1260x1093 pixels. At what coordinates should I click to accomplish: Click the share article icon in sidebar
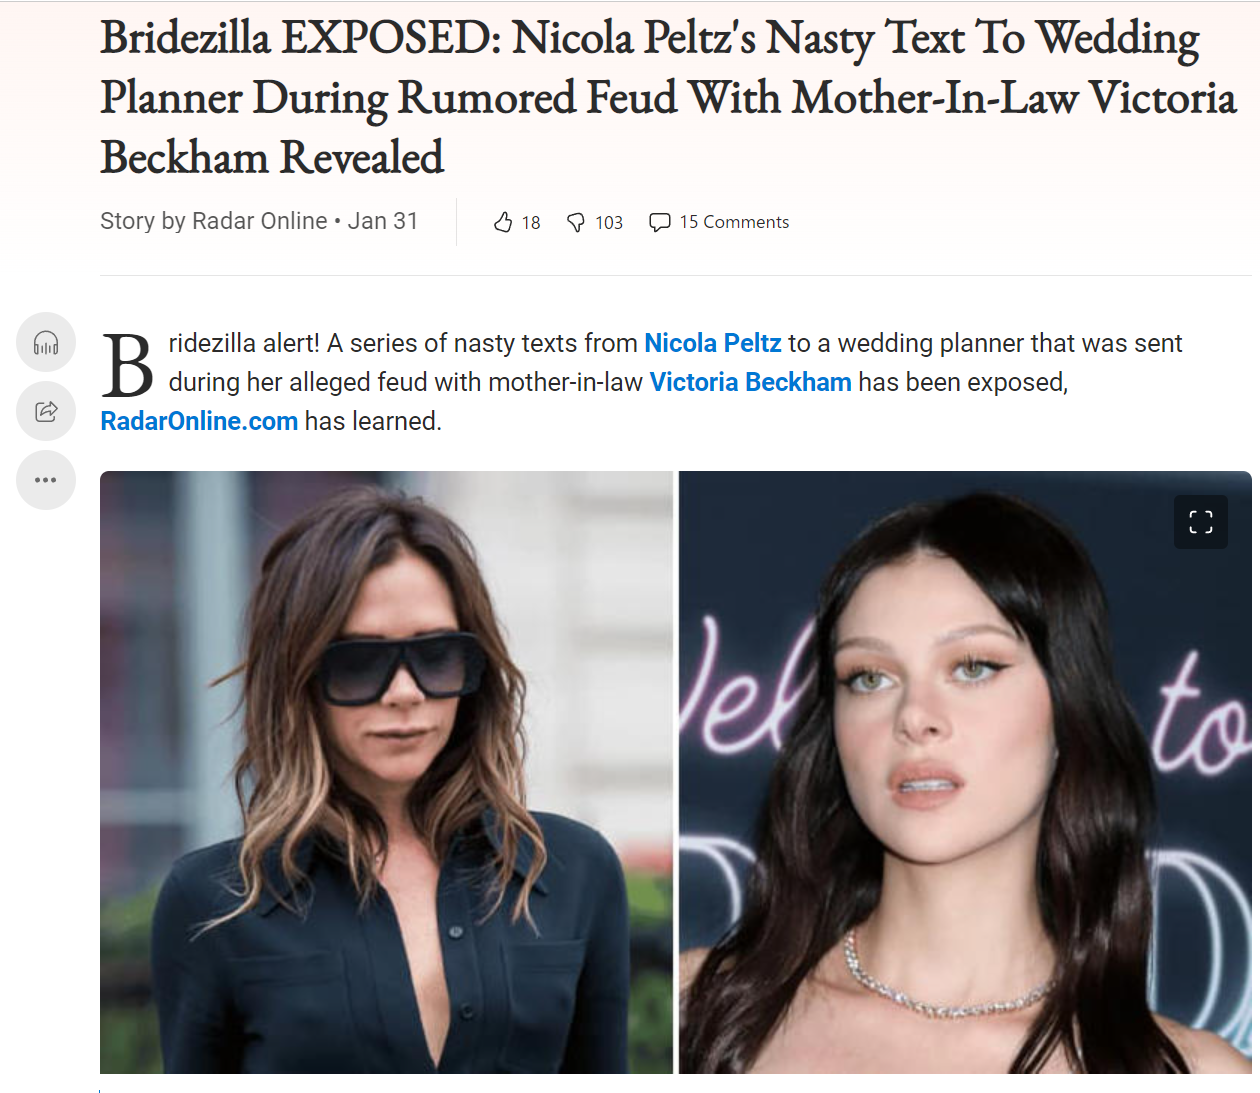(x=46, y=411)
